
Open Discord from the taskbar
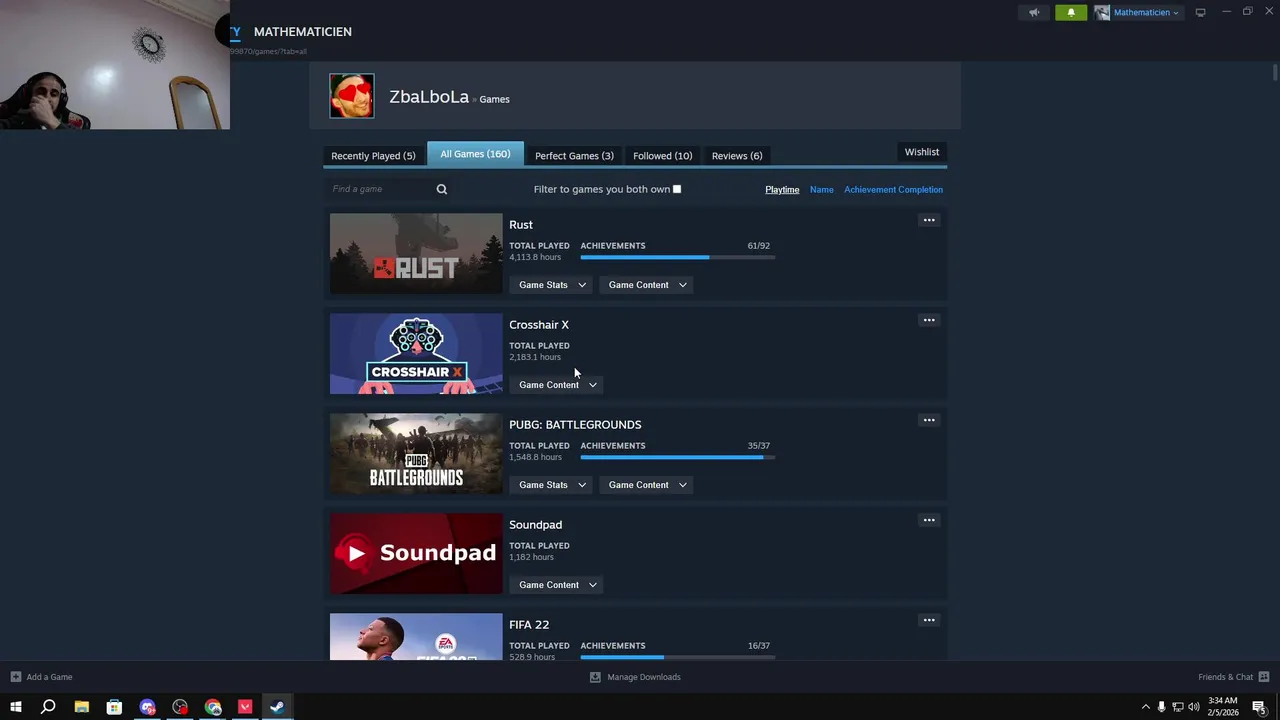click(x=148, y=707)
